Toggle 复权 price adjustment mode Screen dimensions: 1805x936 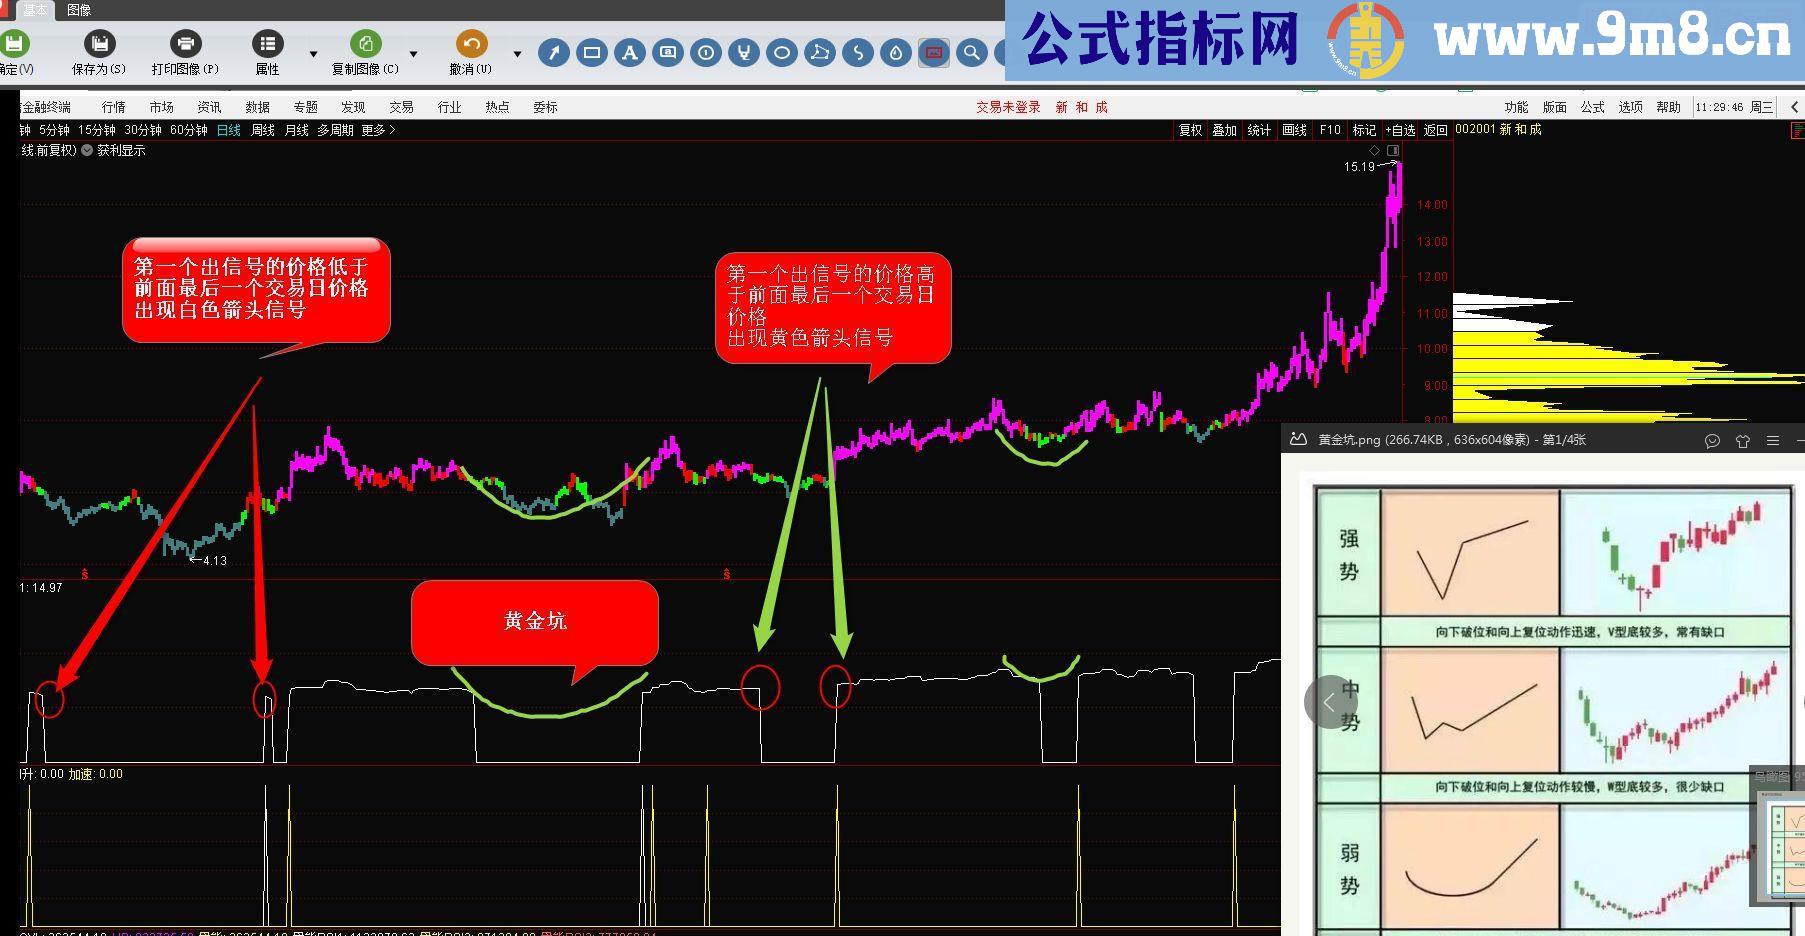click(1189, 130)
